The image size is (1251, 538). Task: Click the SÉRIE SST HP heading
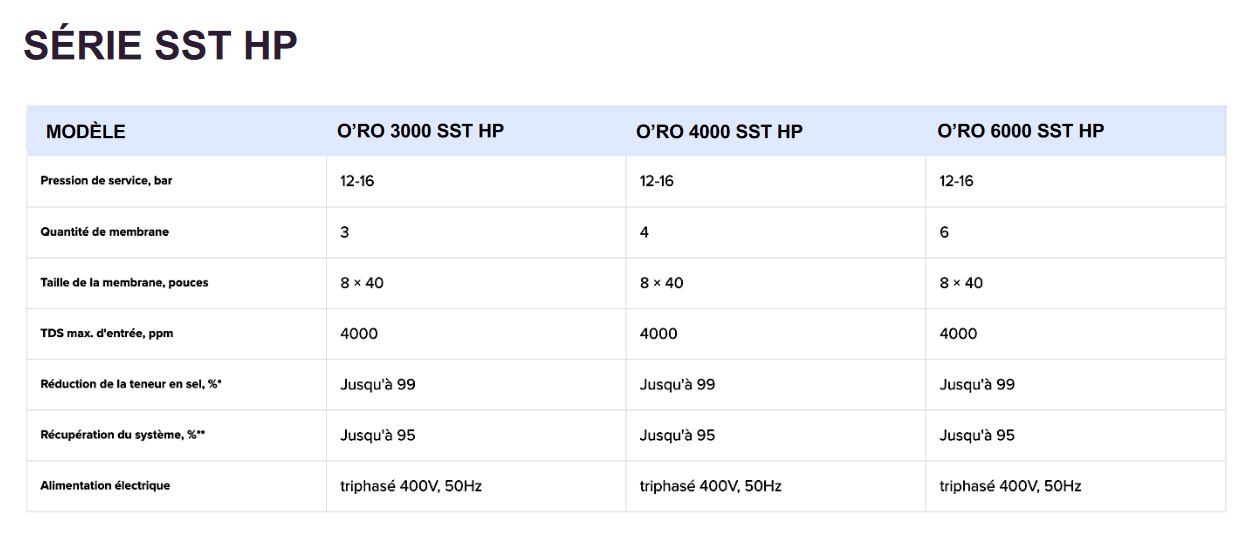pyautogui.click(x=160, y=46)
